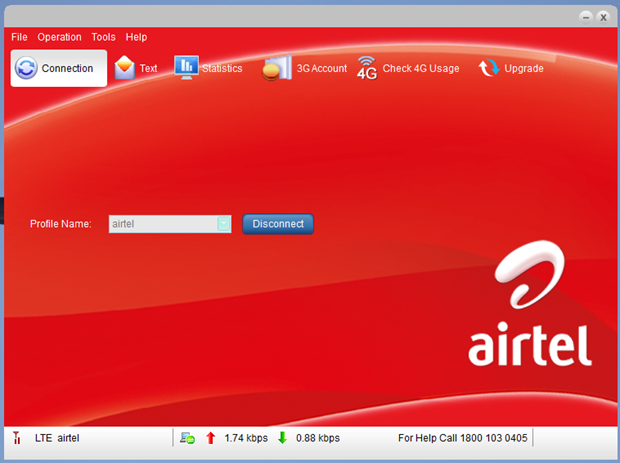Click the red upload arrow icon

210,438
